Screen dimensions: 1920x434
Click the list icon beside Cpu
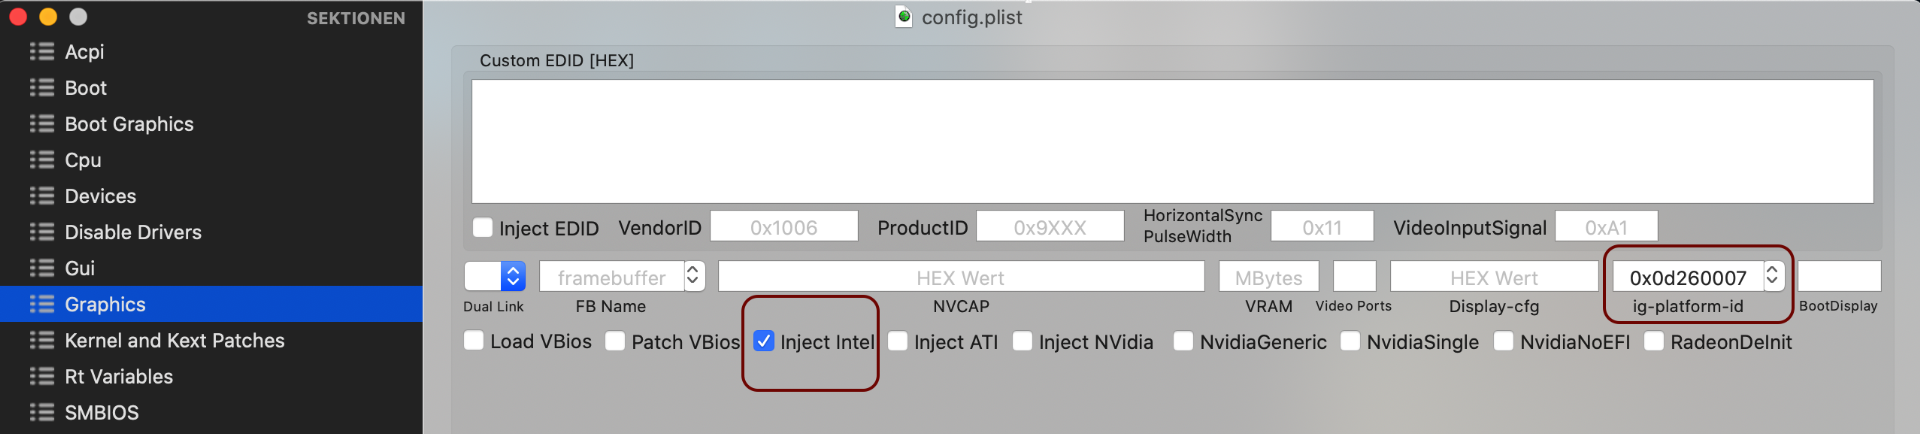click(41, 160)
